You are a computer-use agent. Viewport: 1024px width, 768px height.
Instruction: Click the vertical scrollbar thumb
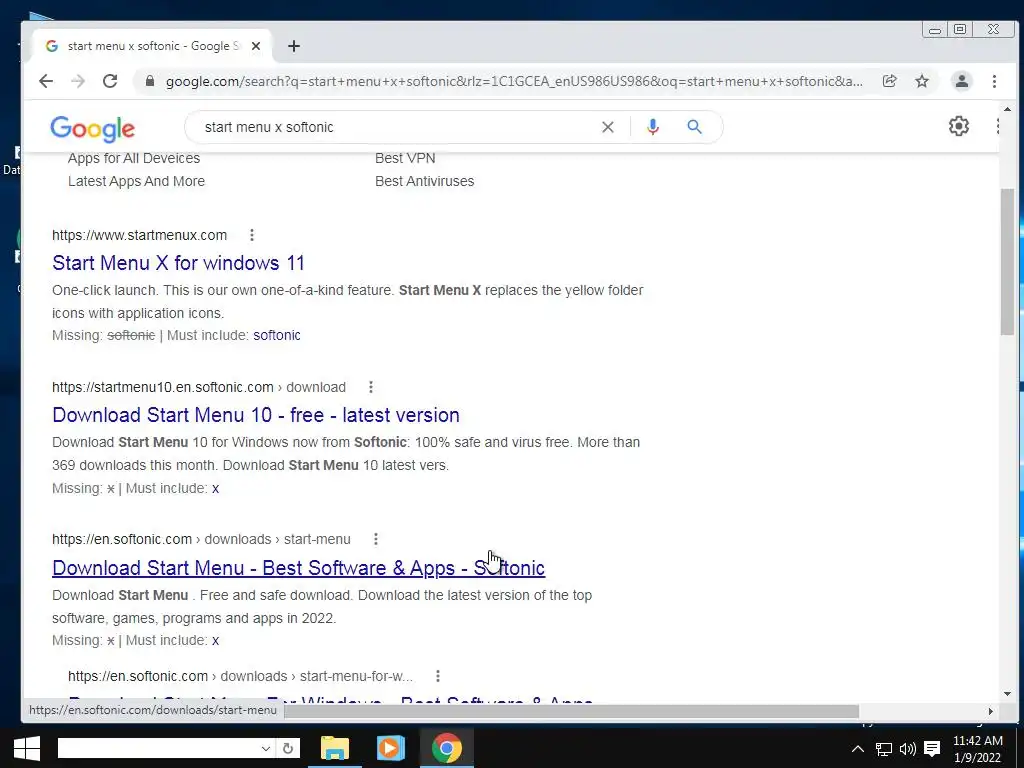click(1007, 261)
